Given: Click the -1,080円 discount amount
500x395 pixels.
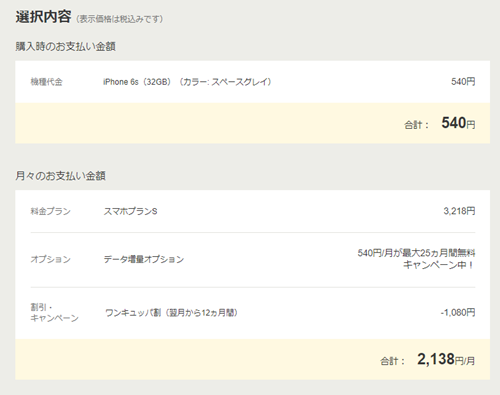Looking at the screenshot, I should click(x=458, y=313).
